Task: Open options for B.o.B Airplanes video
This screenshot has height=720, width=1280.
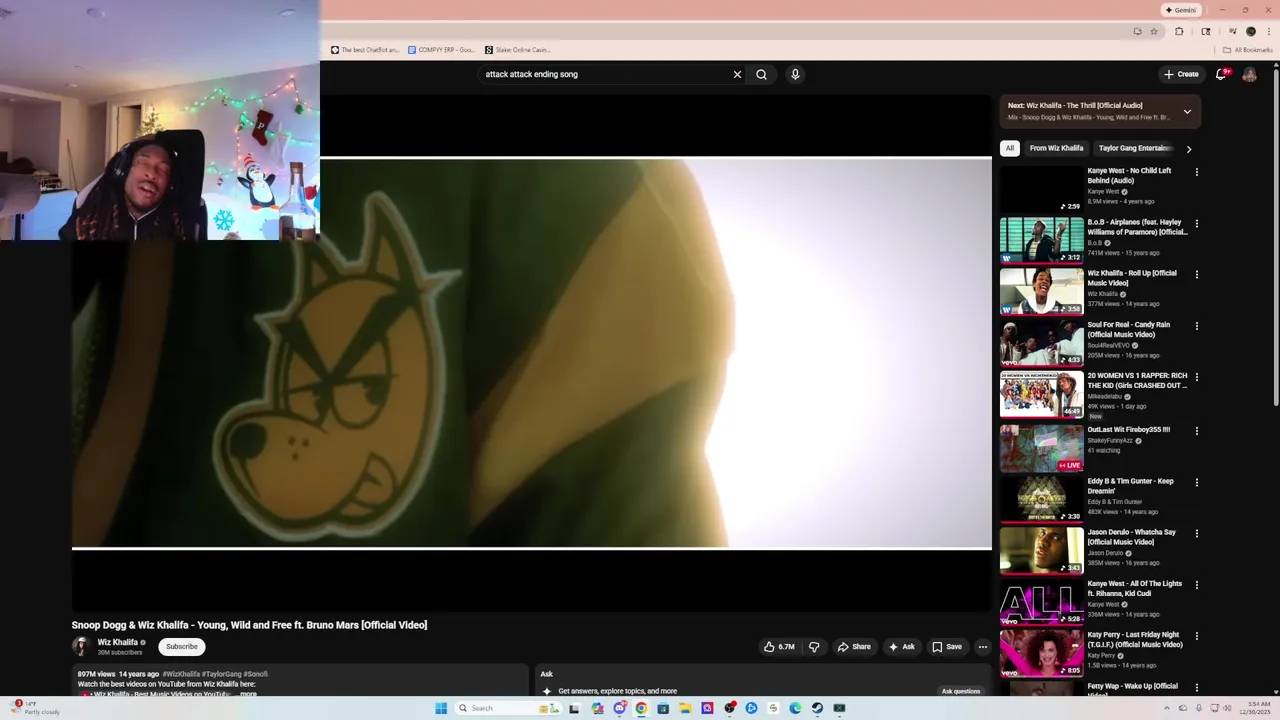Action: pyautogui.click(x=1196, y=223)
